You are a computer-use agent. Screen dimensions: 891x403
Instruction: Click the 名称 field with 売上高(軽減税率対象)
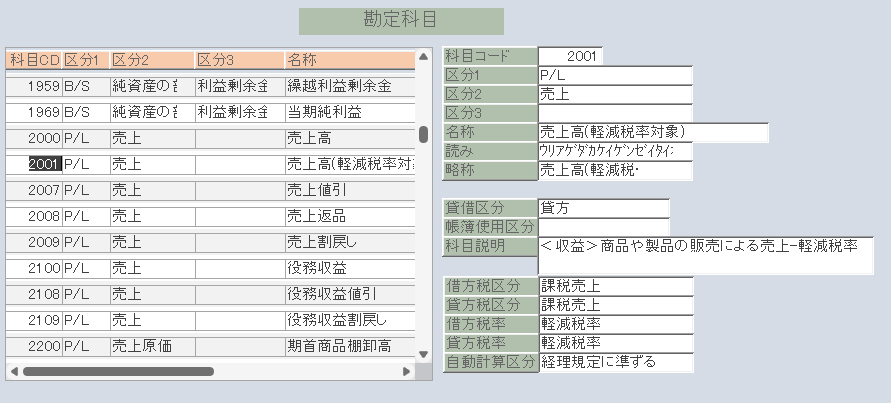[653, 132]
